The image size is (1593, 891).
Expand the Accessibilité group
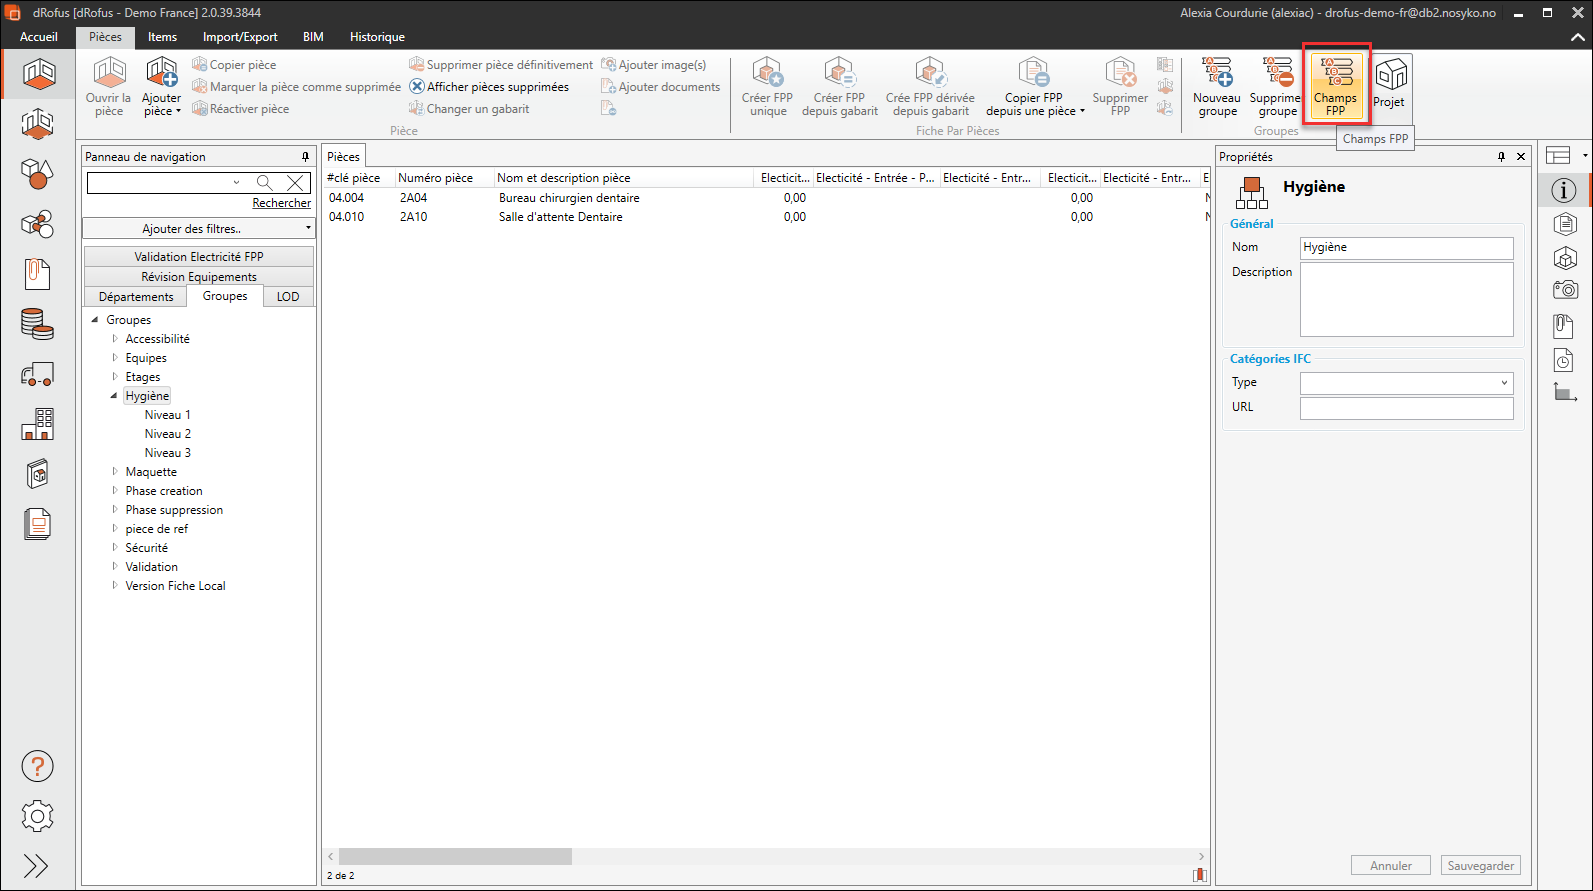tap(115, 339)
